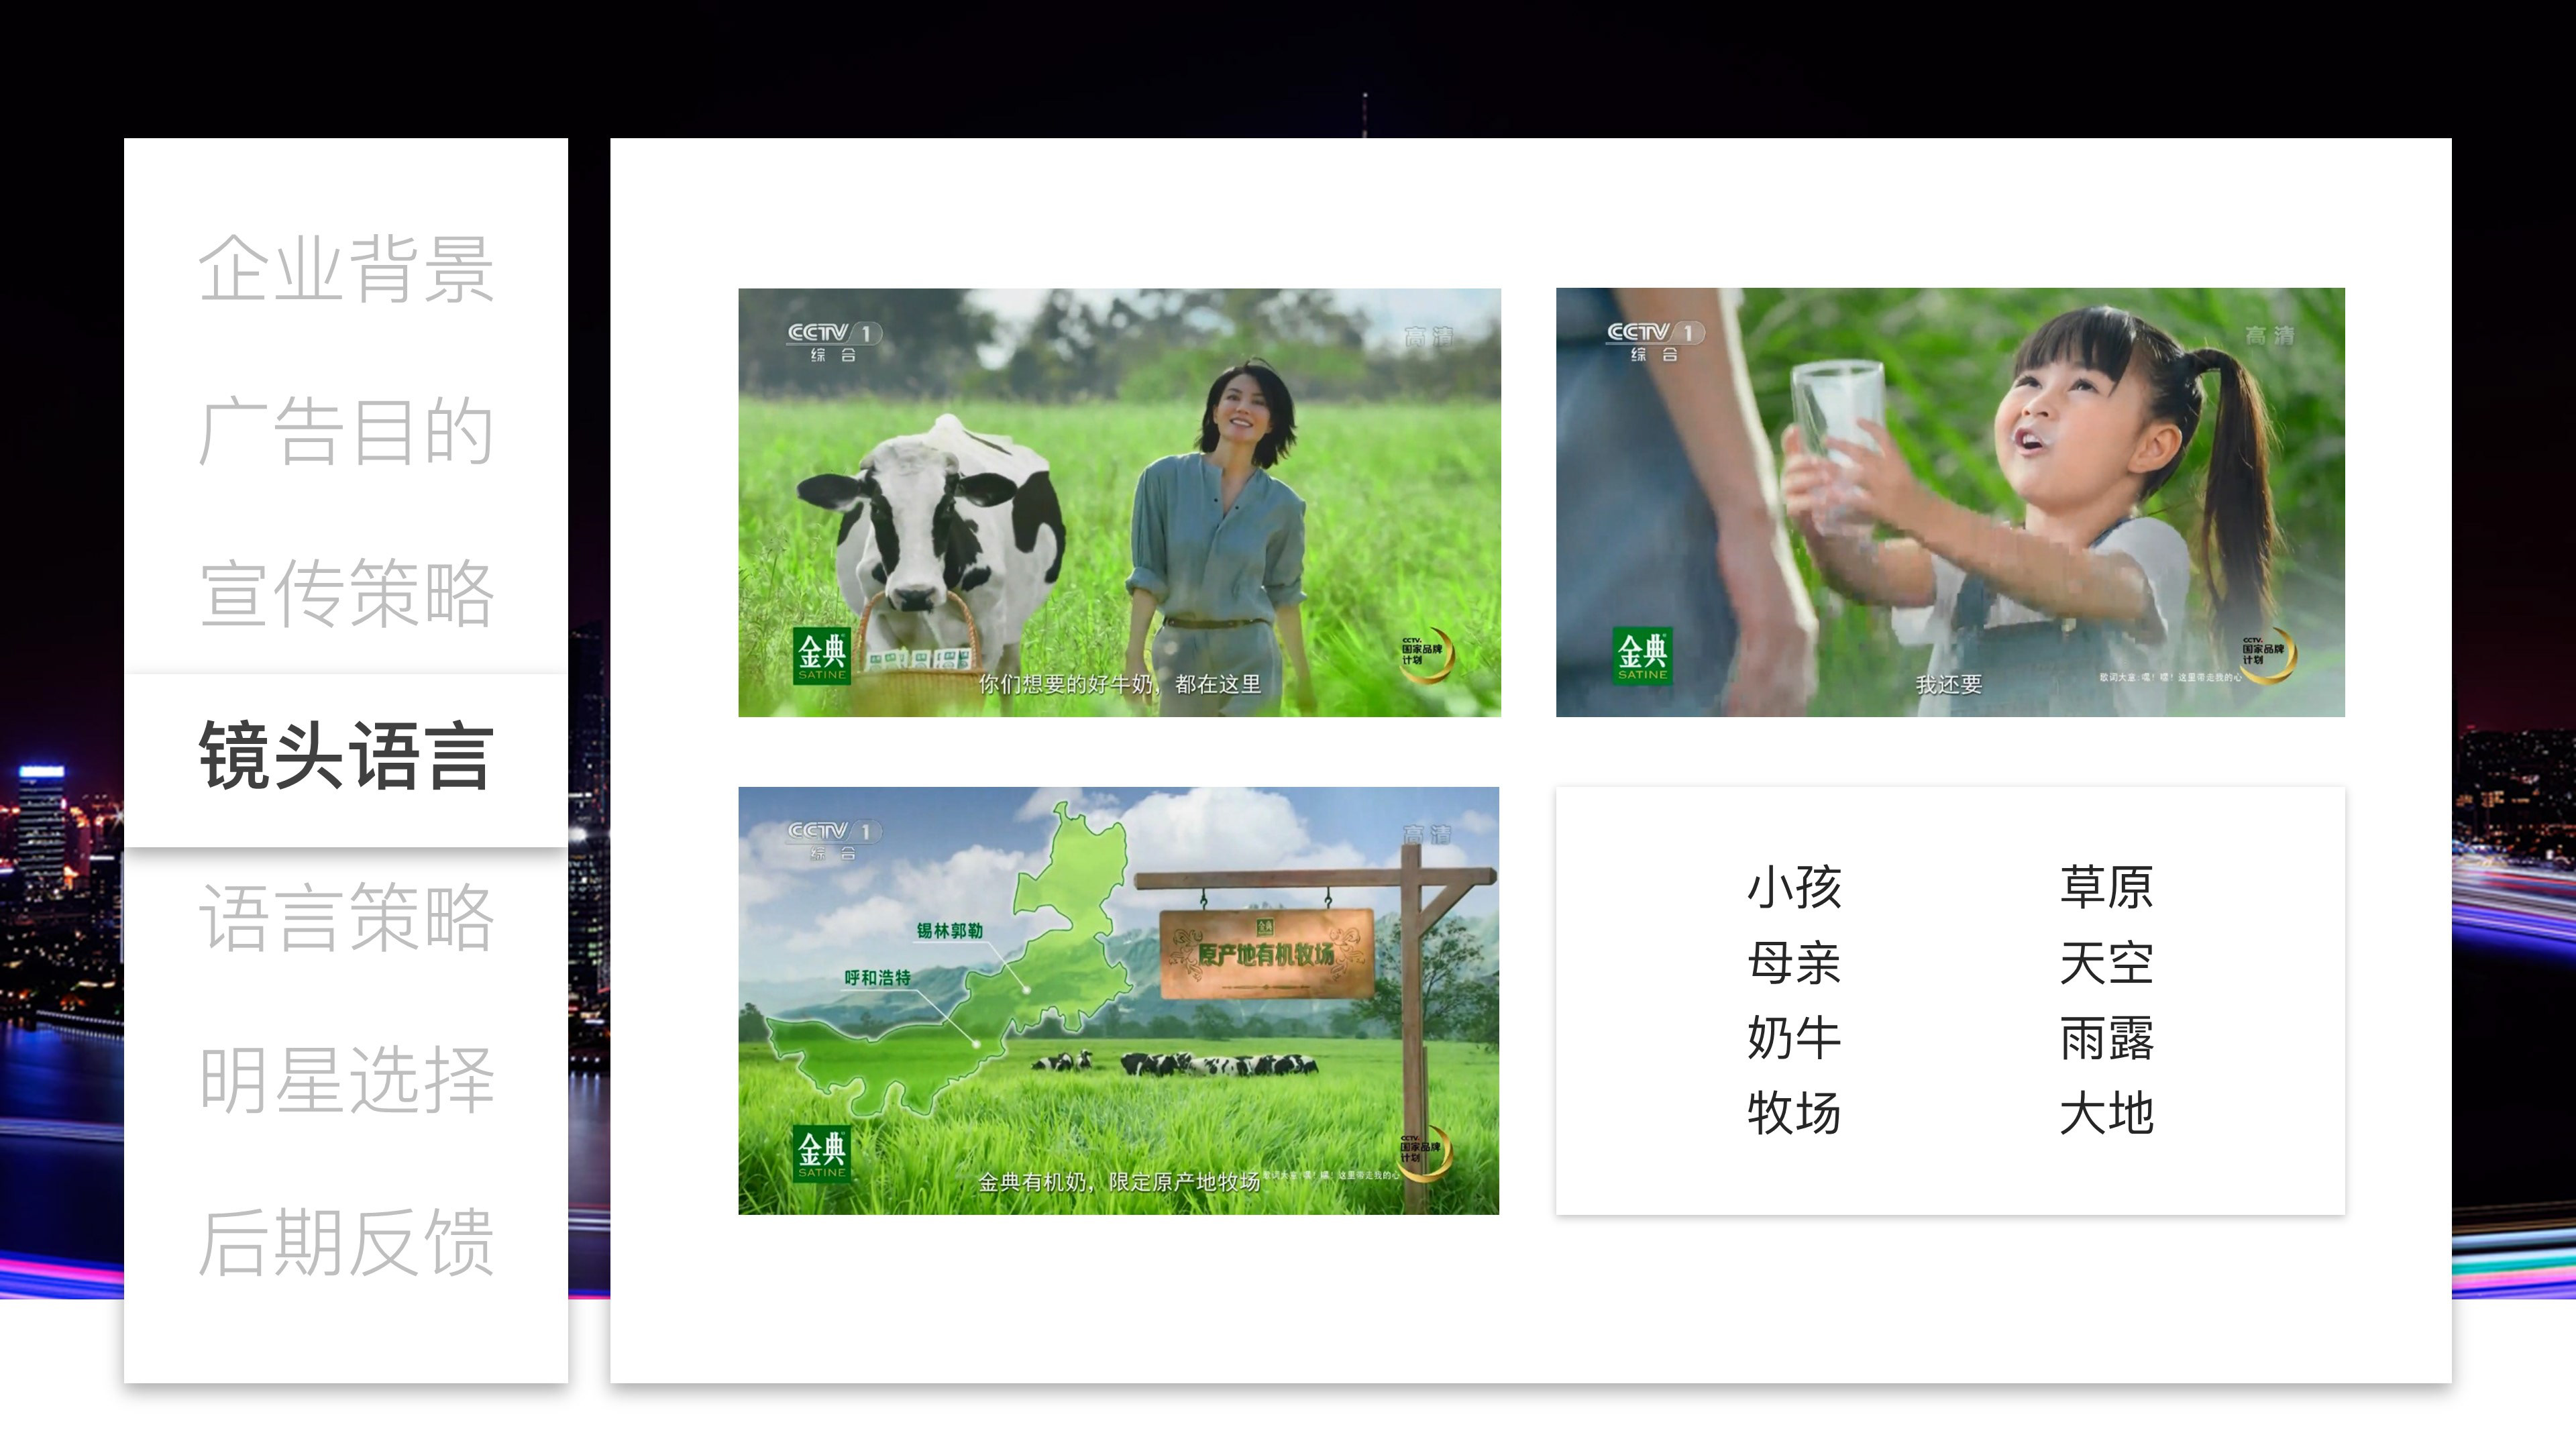
Task: Open the 广告目的 section
Action: [x=346, y=431]
